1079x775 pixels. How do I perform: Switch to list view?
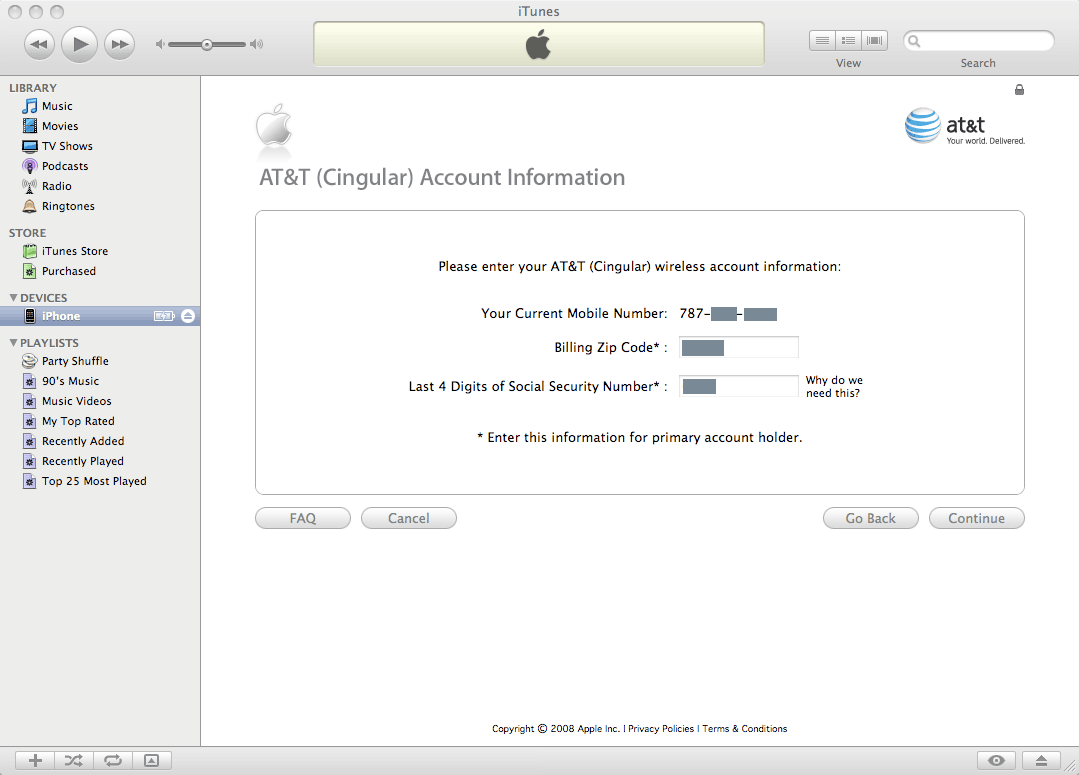[x=822, y=41]
